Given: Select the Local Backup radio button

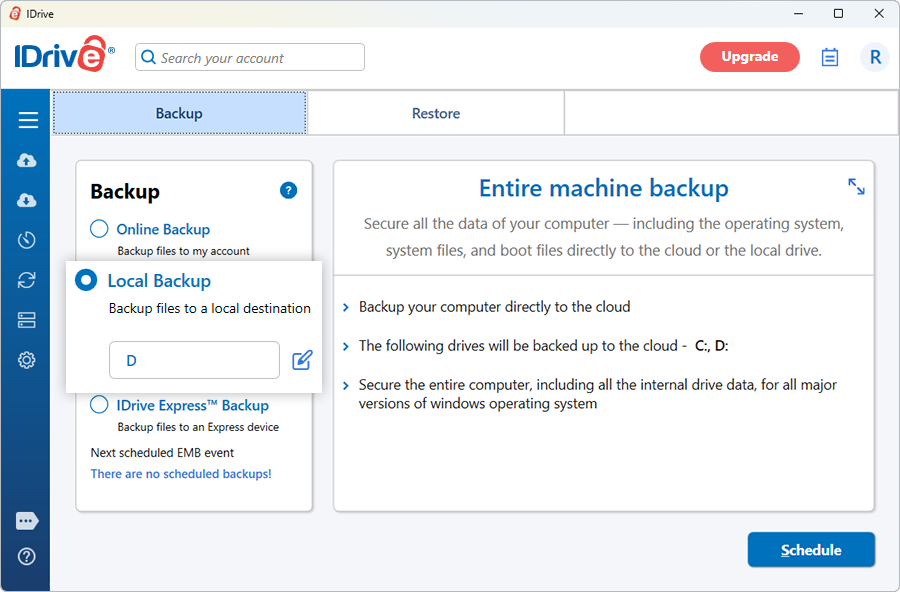Looking at the screenshot, I should point(86,280).
